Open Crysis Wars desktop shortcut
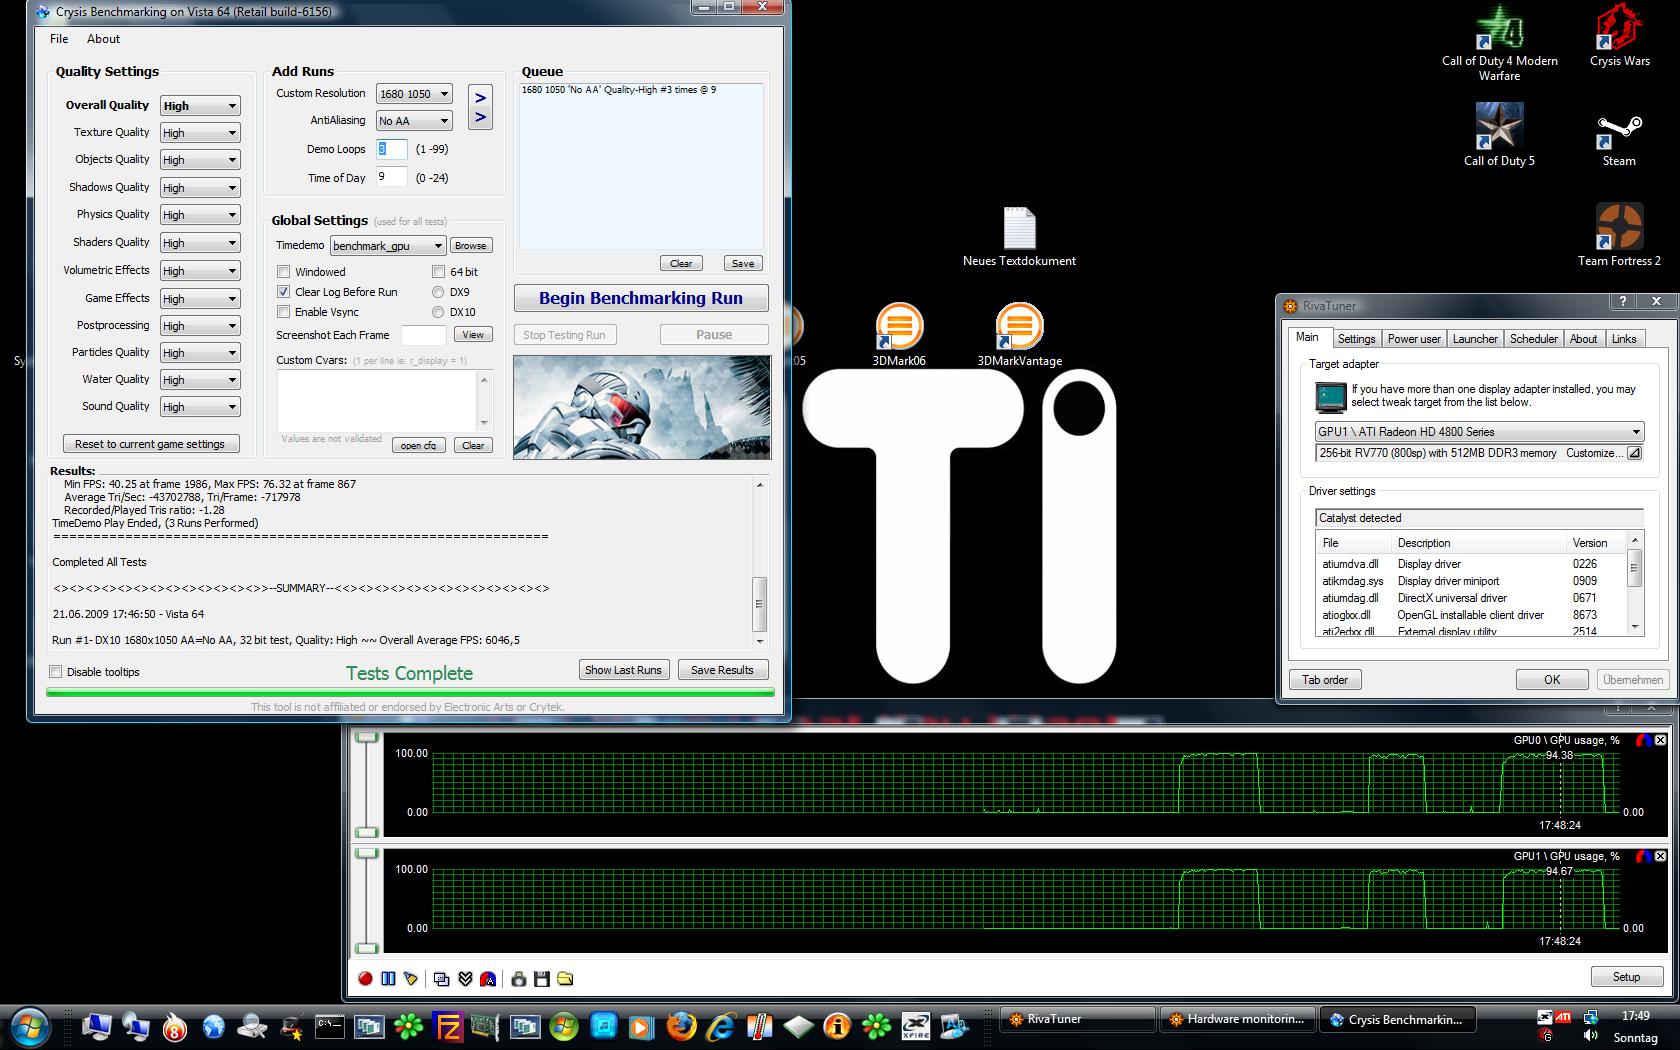 [x=1619, y=36]
